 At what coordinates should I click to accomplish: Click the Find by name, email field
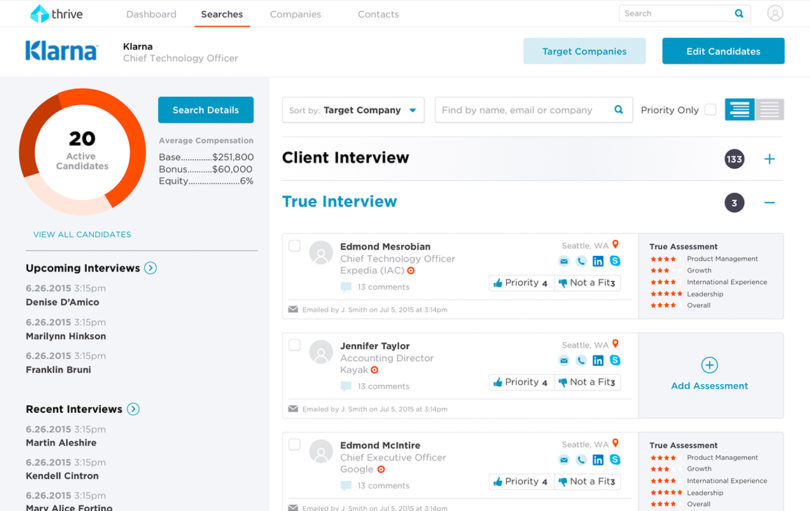534,110
